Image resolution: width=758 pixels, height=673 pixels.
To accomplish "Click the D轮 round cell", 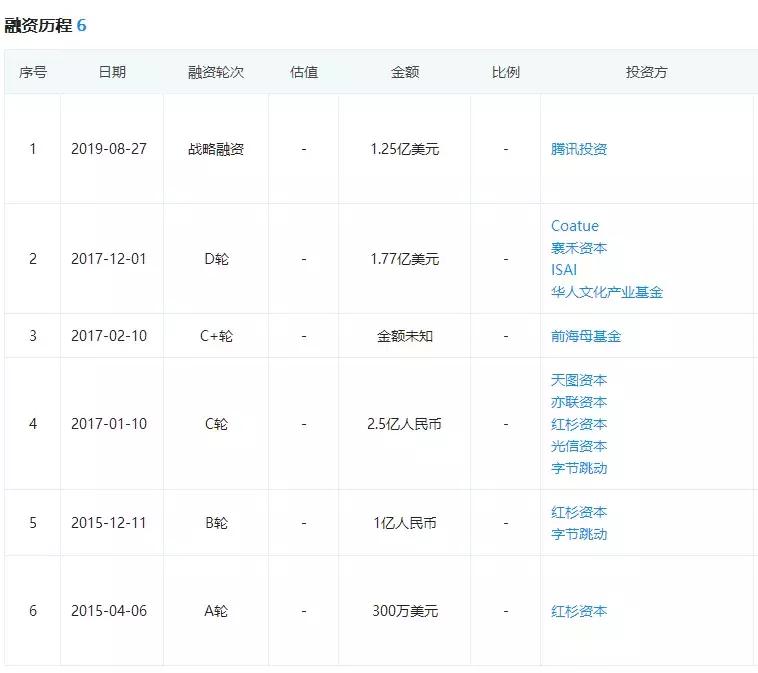I will (216, 259).
